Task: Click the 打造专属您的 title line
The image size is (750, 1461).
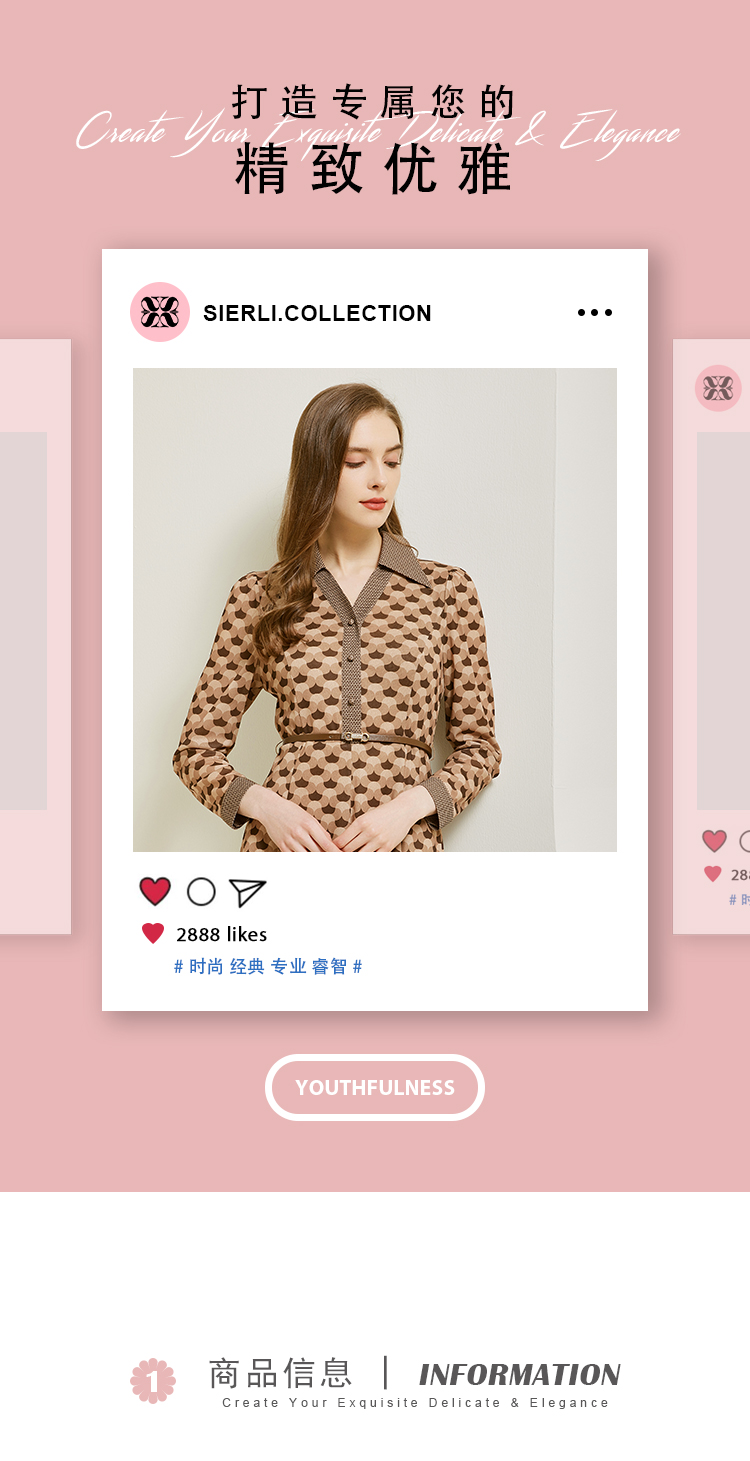Action: pyautogui.click(x=374, y=103)
